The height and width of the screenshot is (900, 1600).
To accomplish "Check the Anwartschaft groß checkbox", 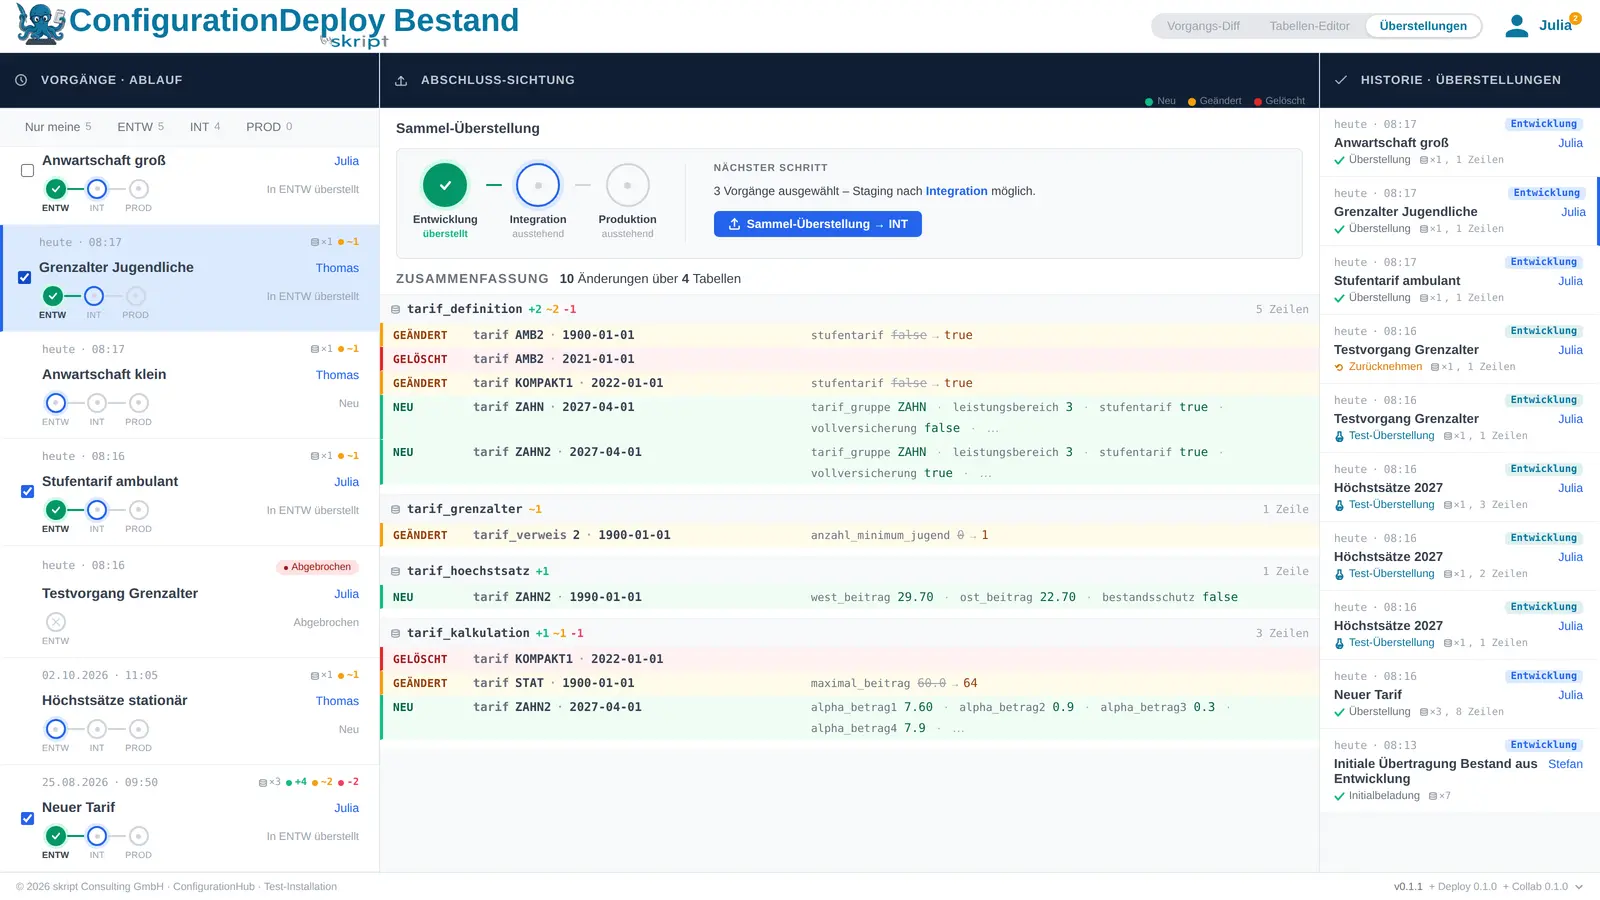I will pyautogui.click(x=28, y=171).
